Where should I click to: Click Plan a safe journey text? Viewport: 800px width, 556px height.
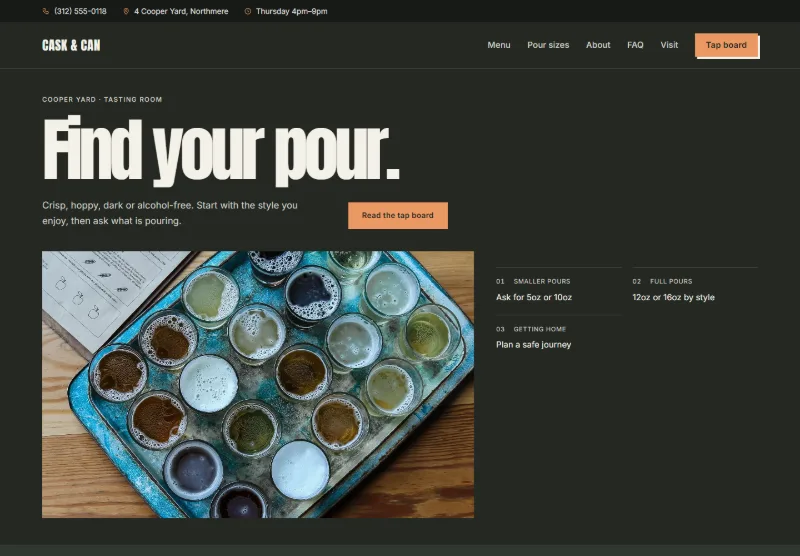tap(533, 345)
